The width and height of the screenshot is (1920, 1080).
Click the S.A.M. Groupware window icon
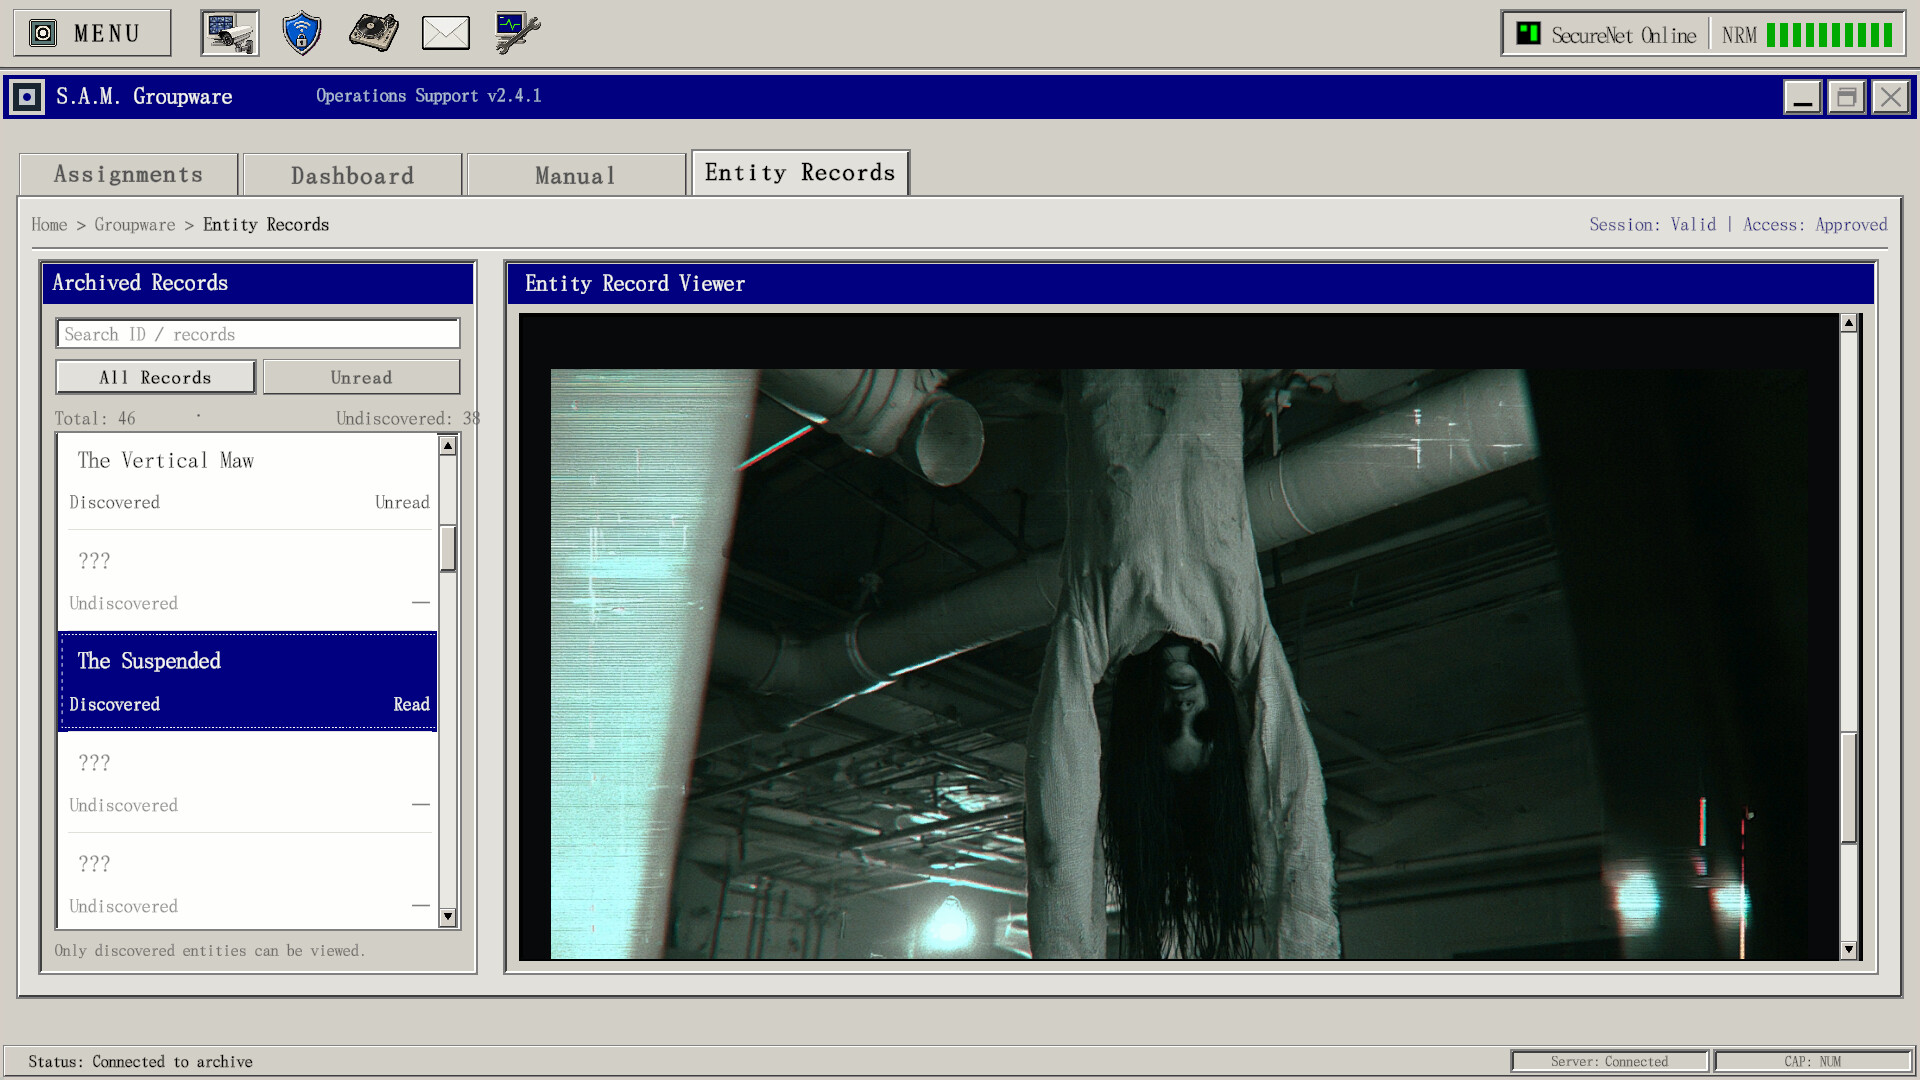point(27,97)
